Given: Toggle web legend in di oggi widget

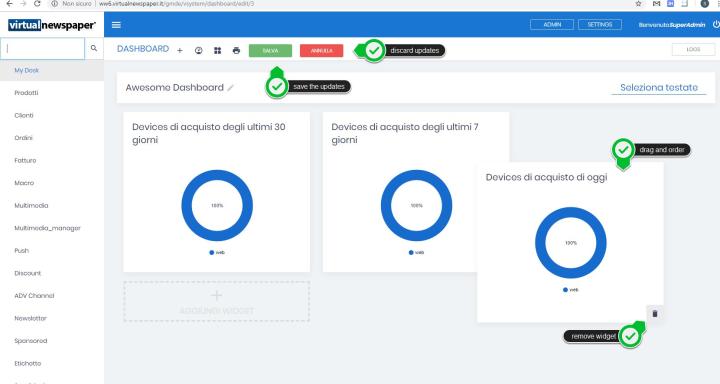Looking at the screenshot, I should tap(571, 290).
